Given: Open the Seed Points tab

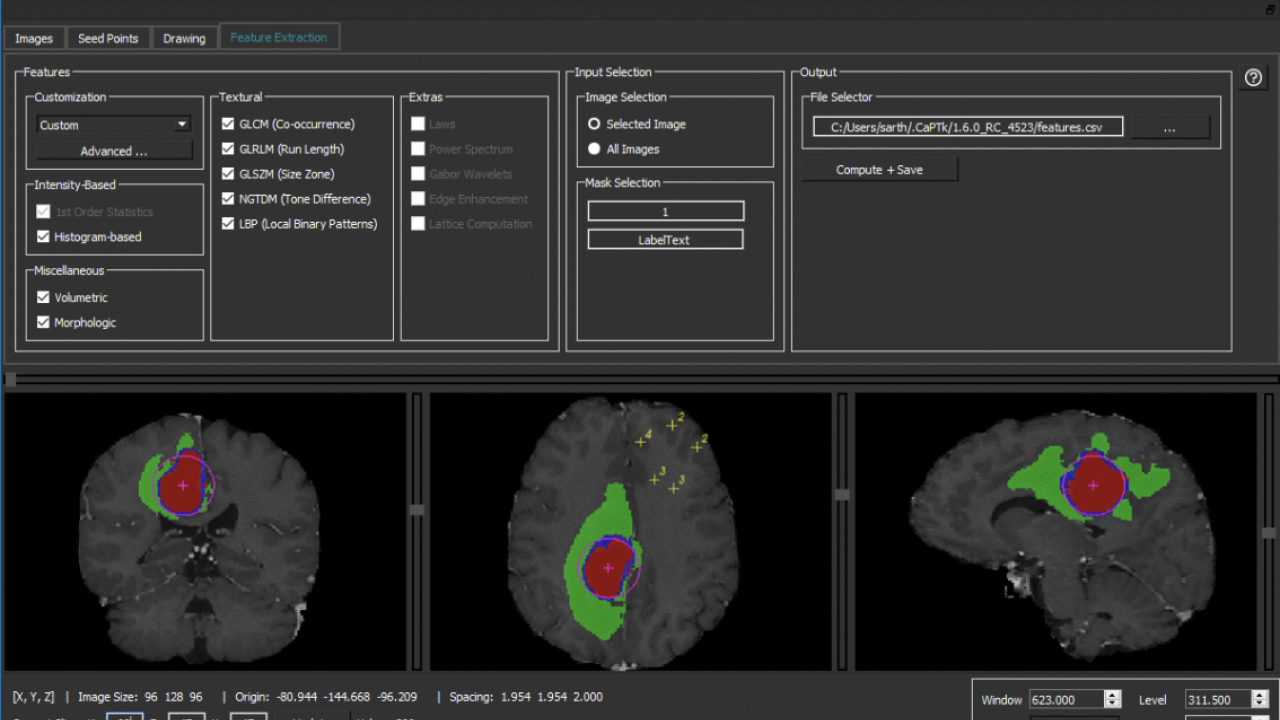Looking at the screenshot, I should pyautogui.click(x=108, y=37).
